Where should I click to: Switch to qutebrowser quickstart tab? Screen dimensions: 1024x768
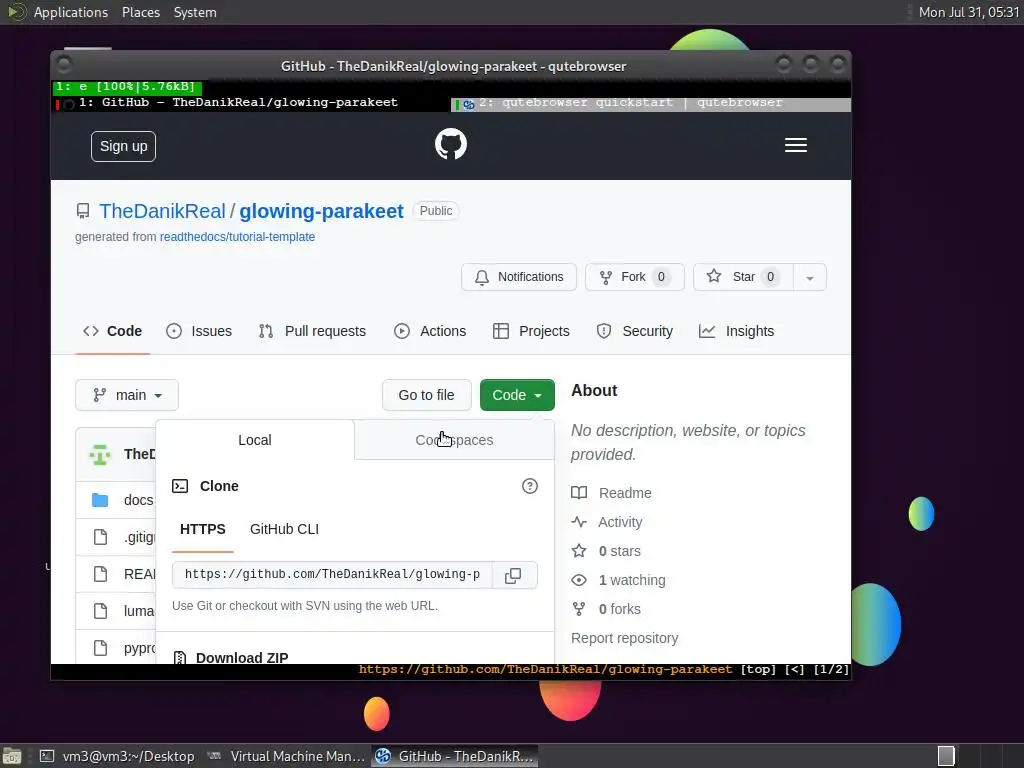[650, 104]
